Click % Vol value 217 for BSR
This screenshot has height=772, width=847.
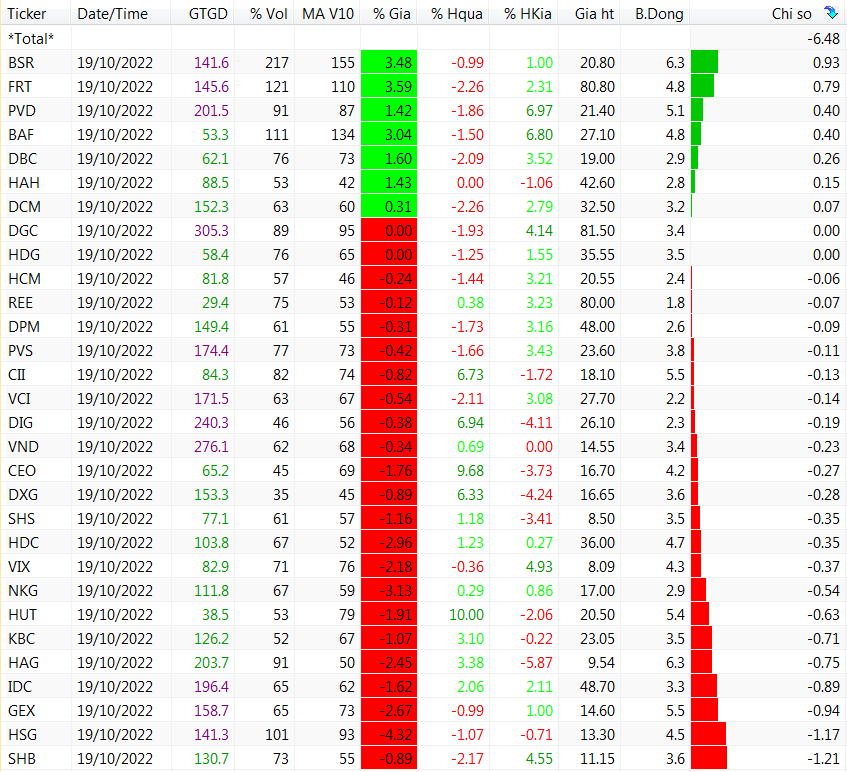[277, 63]
